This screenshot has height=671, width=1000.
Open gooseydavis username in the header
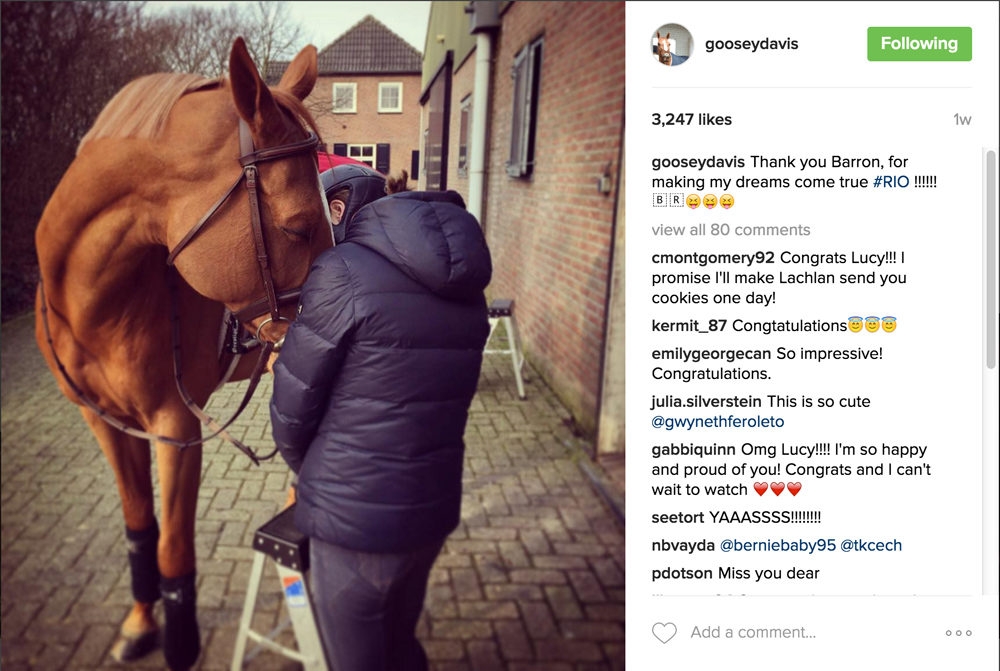(751, 43)
